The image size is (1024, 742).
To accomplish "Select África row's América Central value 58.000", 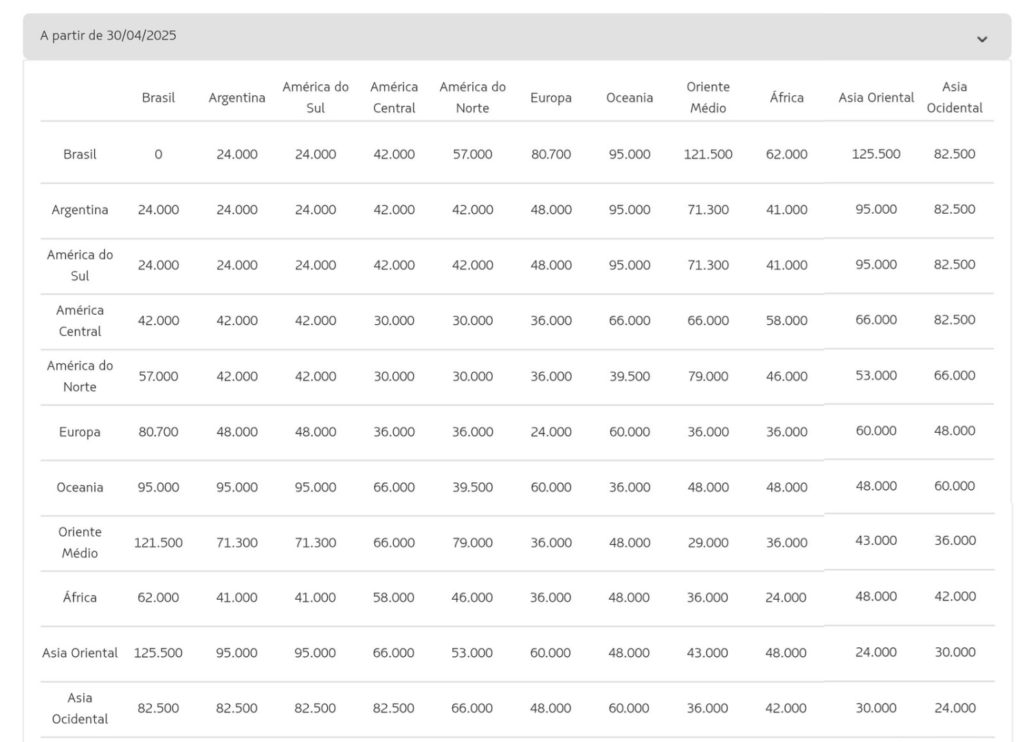I will click(394, 597).
